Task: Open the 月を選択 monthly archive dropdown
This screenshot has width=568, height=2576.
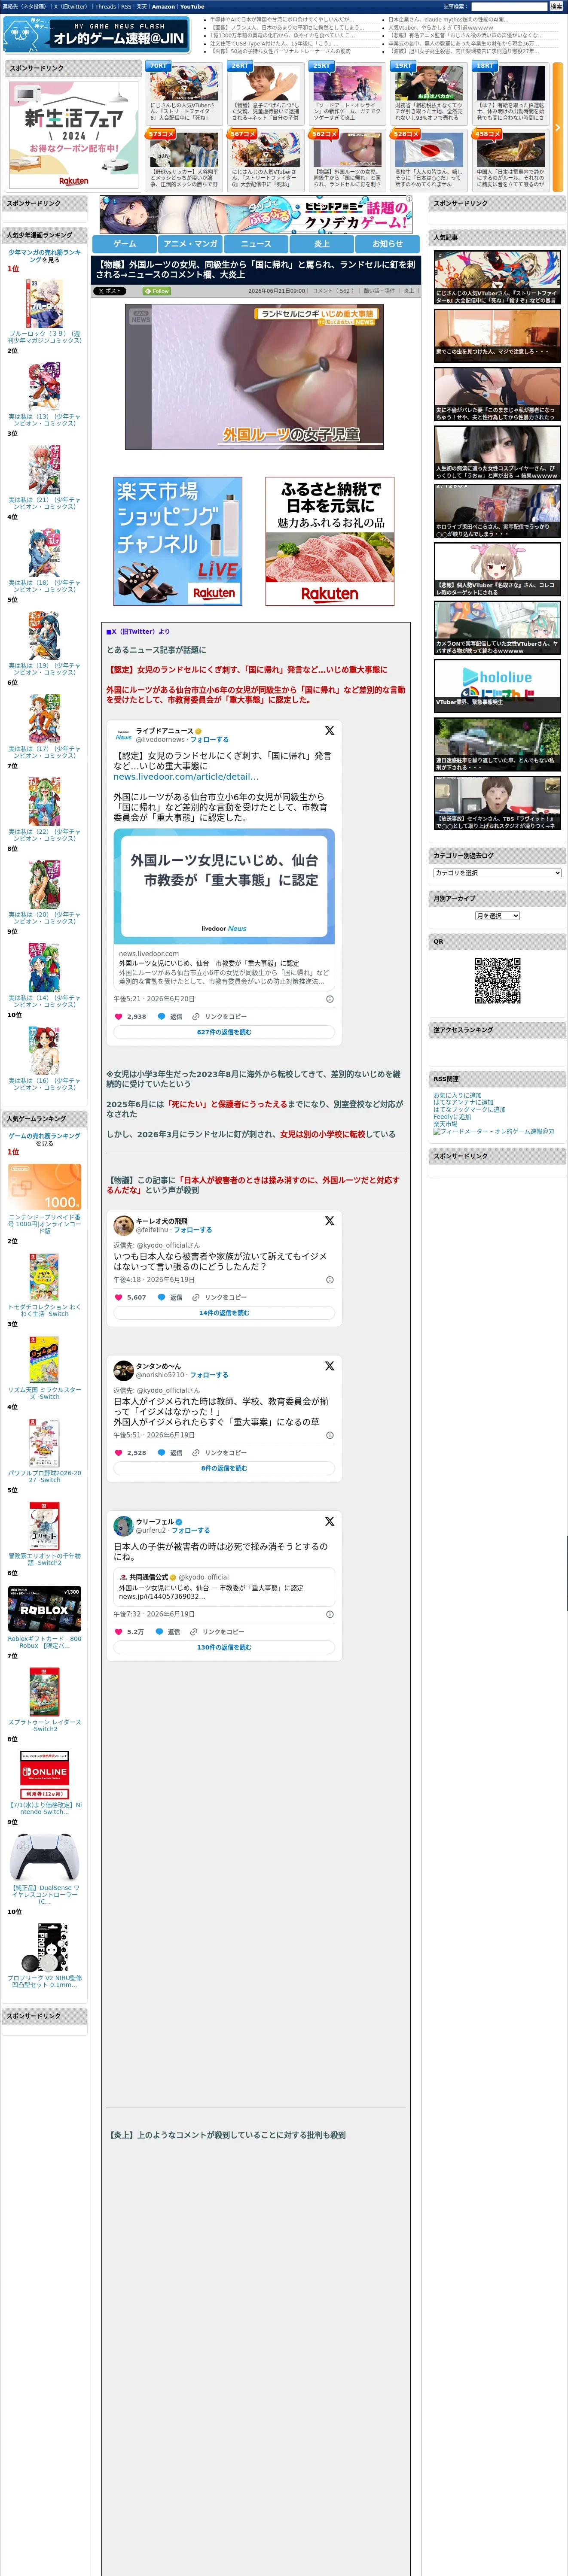Action: [x=497, y=916]
